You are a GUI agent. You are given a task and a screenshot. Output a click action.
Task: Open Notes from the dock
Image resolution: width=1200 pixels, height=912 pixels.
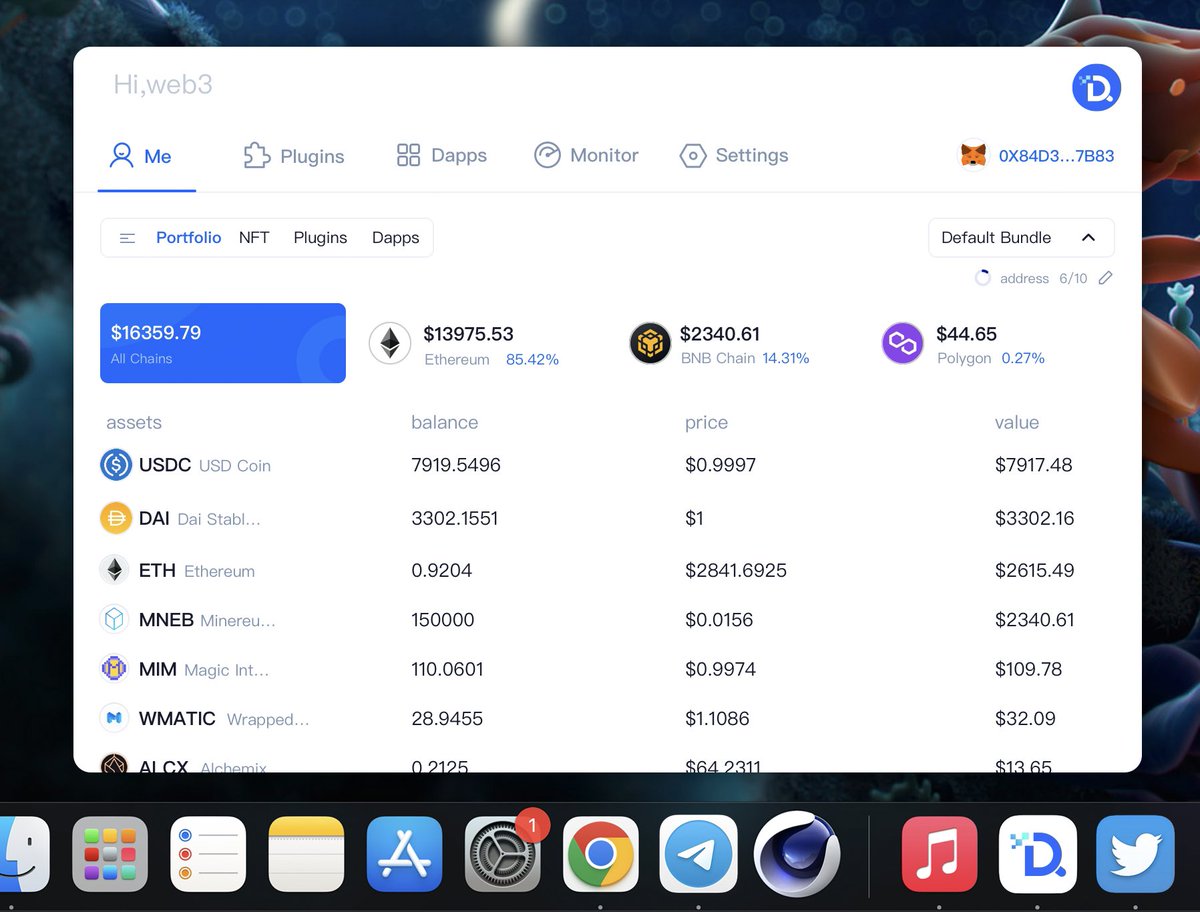pos(306,854)
